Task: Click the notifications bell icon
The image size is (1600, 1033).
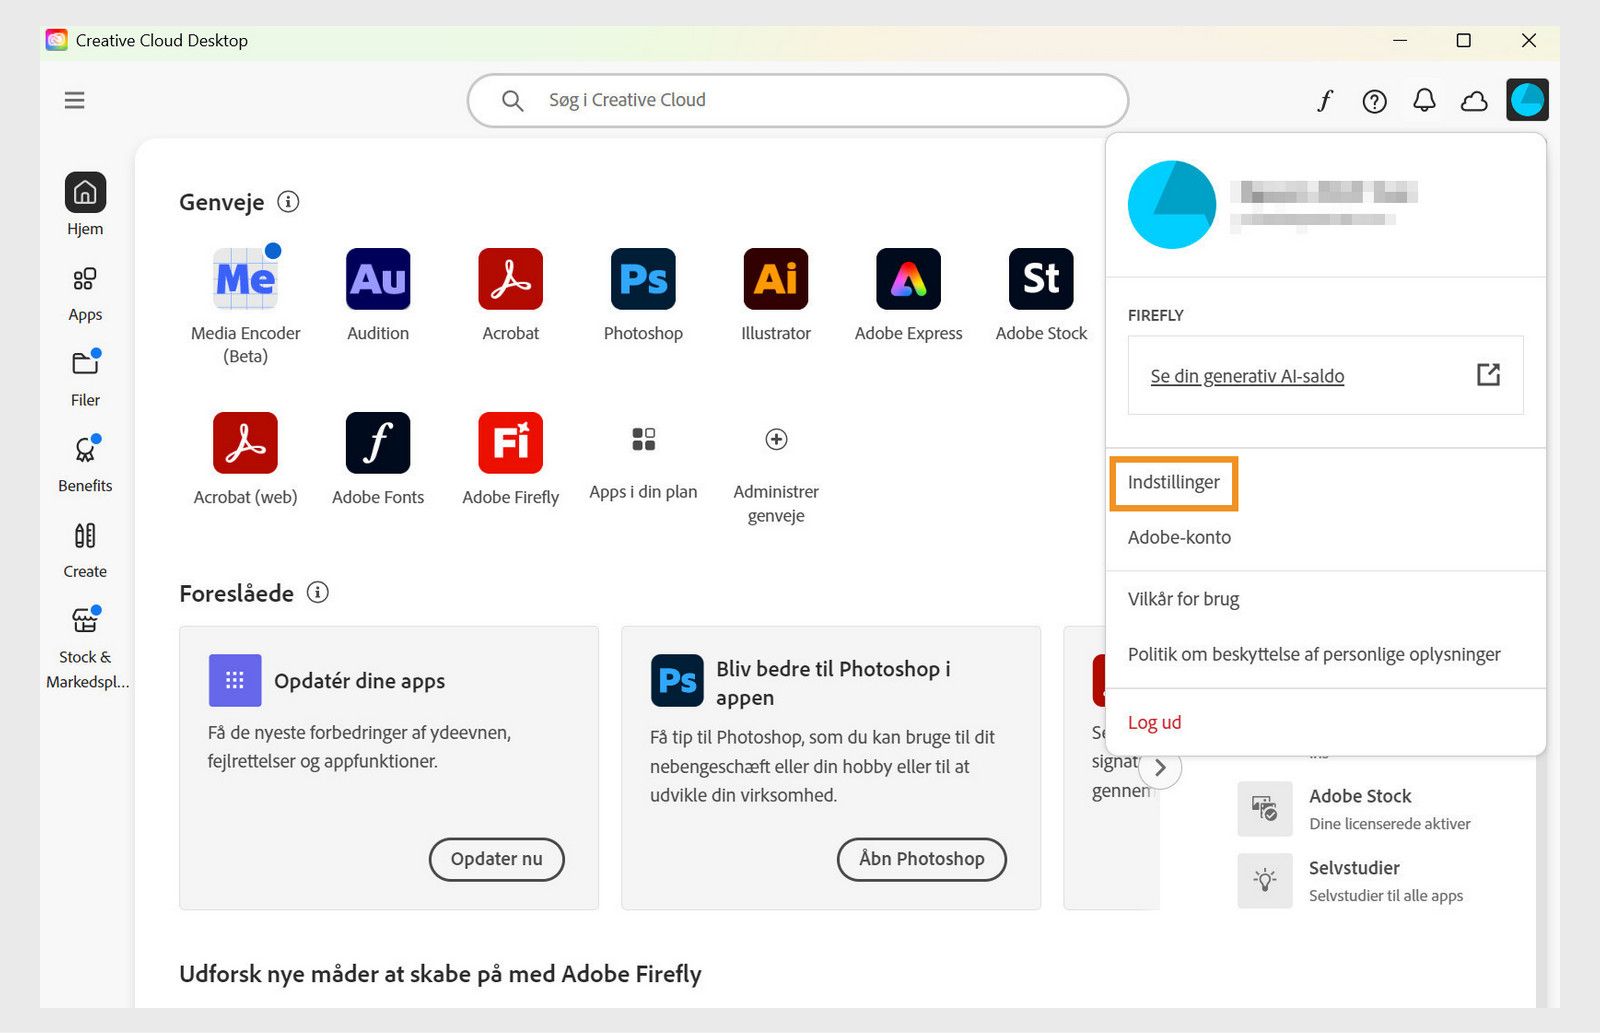Action: pos(1424,100)
